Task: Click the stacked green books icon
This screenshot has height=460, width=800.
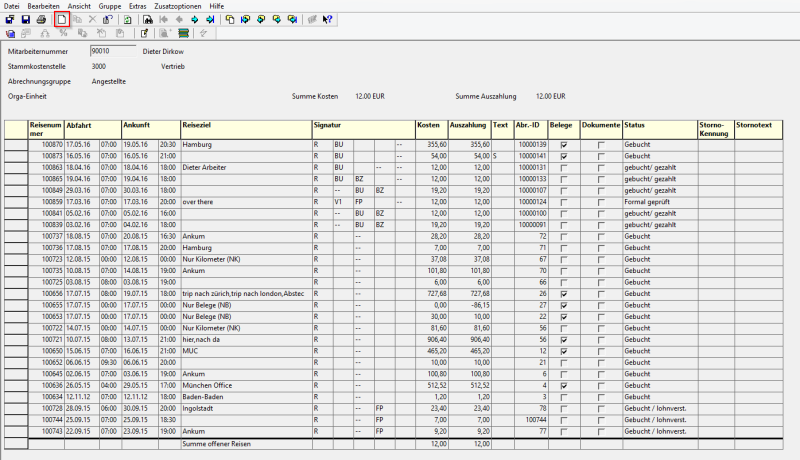Action: click(184, 34)
